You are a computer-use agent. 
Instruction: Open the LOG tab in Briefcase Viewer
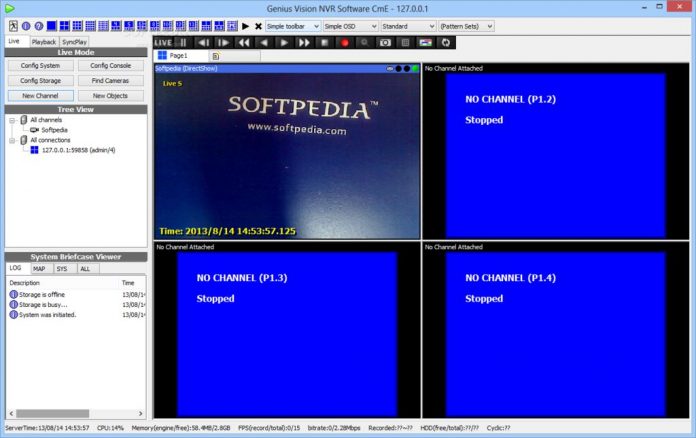(x=16, y=268)
